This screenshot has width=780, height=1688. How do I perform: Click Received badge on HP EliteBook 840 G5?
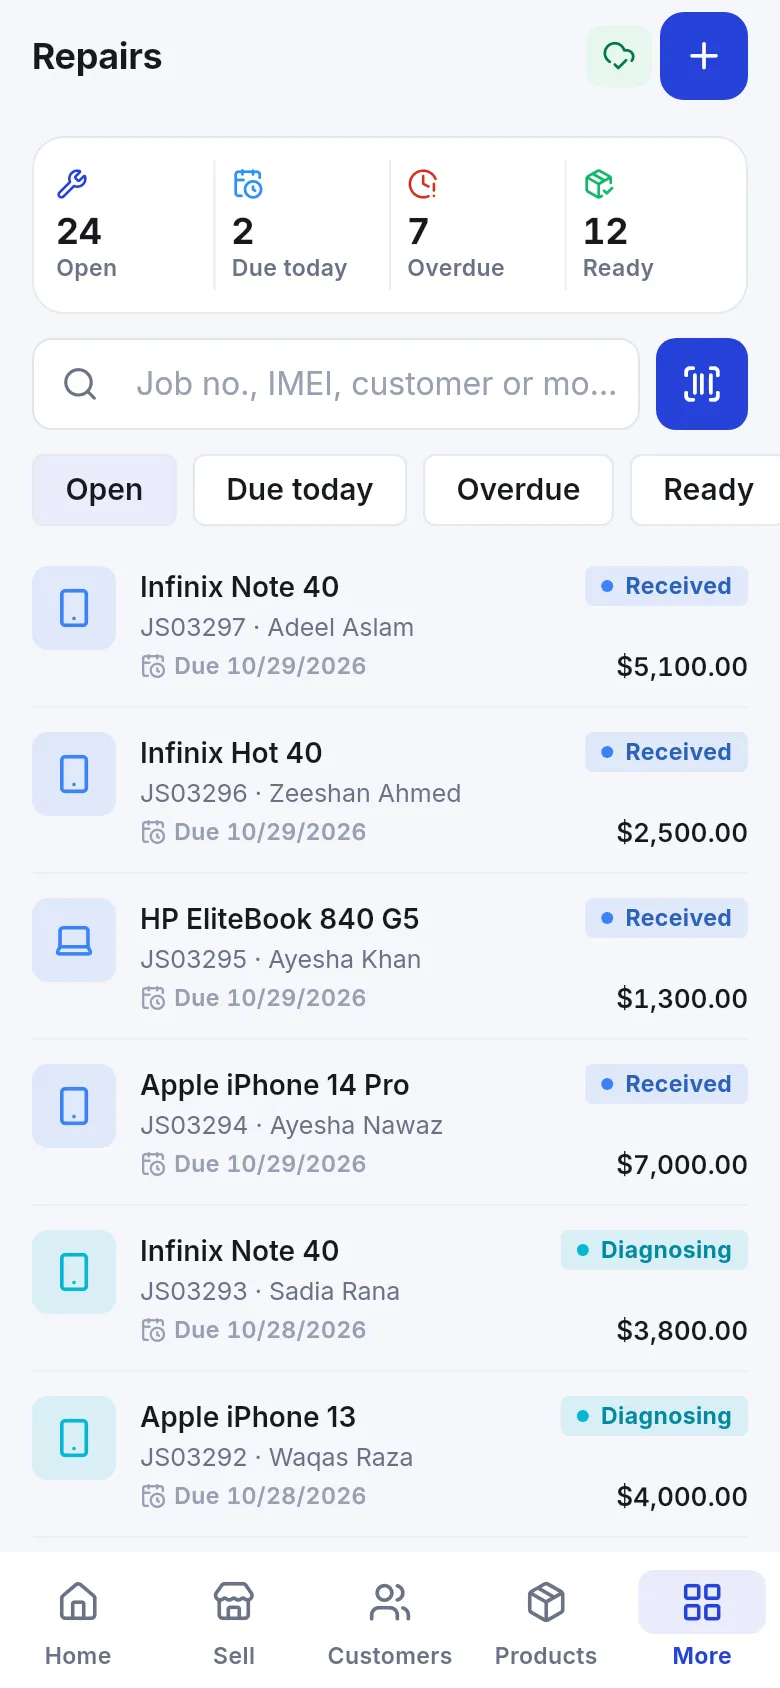click(667, 918)
